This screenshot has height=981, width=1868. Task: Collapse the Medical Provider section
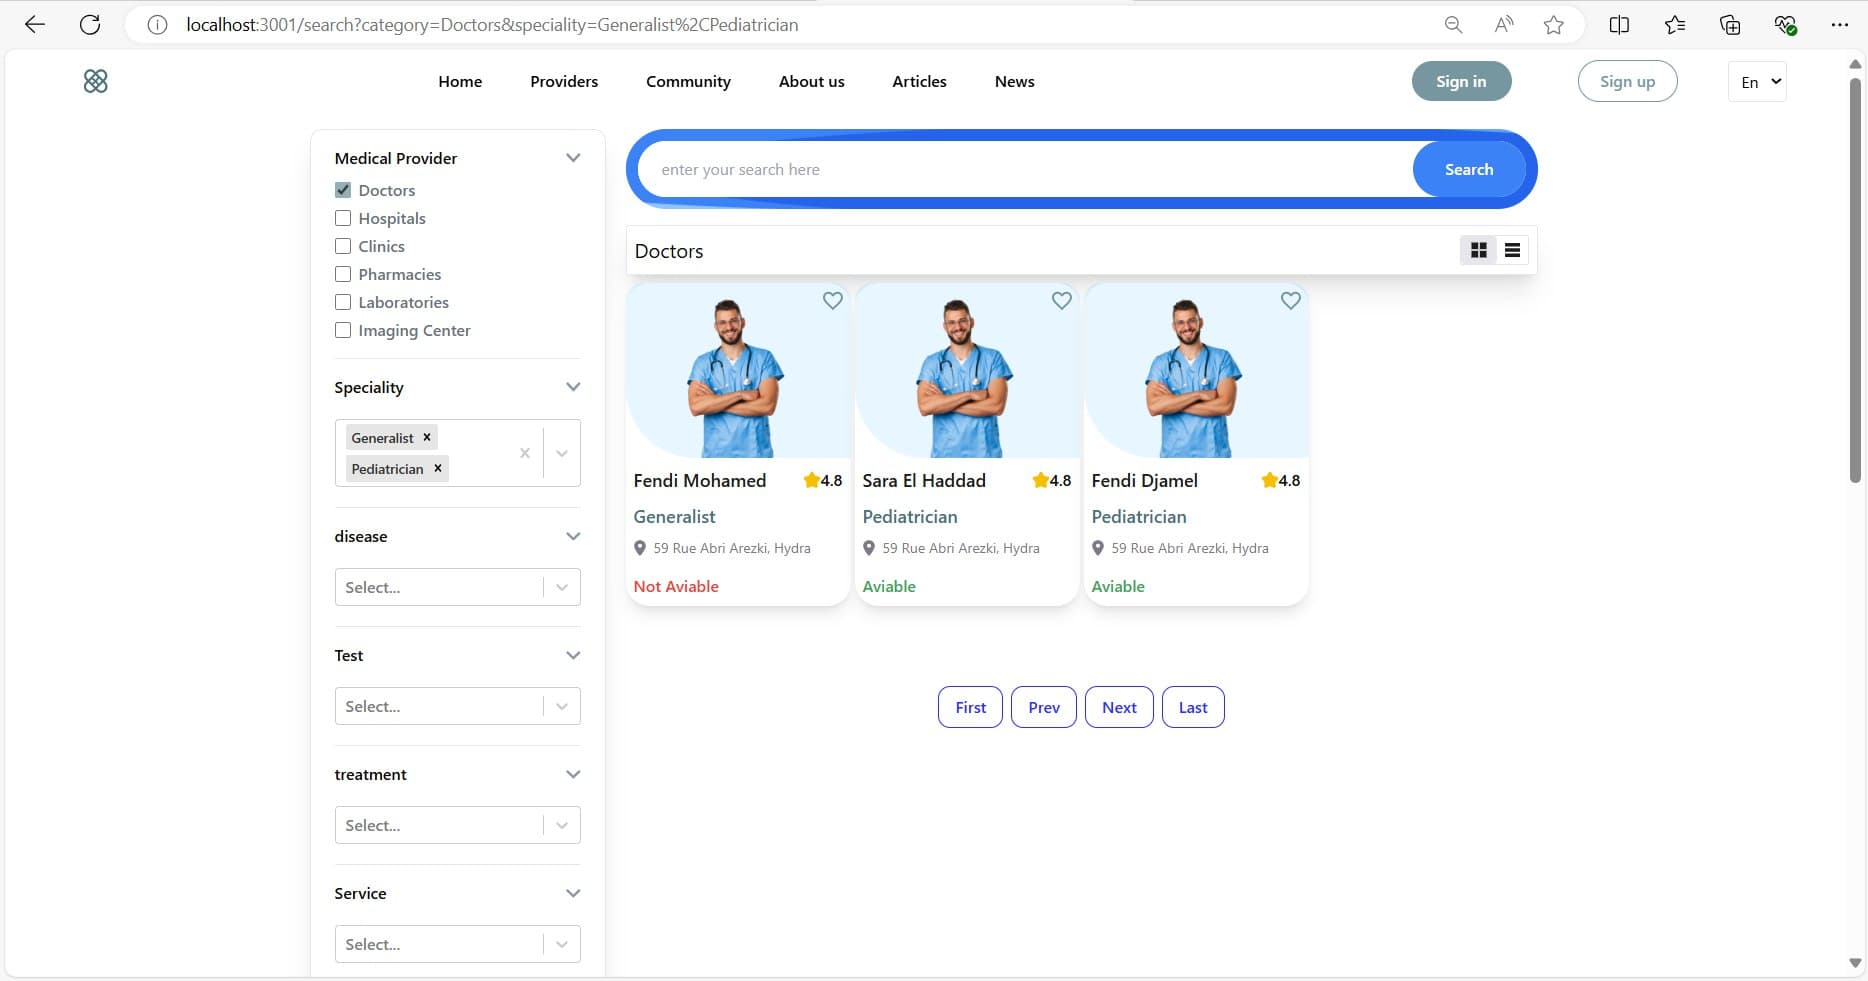(573, 158)
